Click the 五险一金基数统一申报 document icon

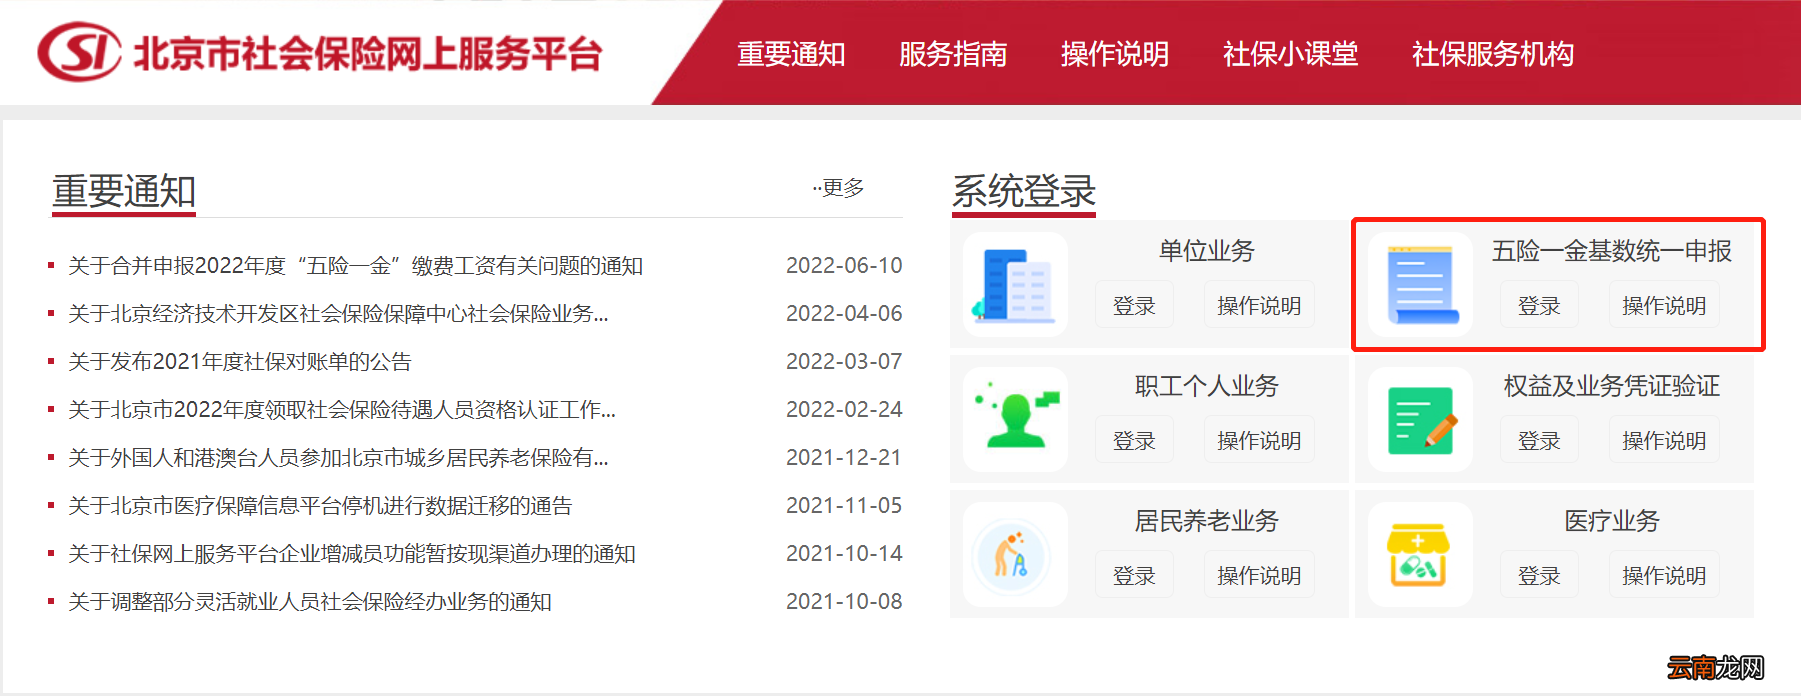coord(1421,284)
